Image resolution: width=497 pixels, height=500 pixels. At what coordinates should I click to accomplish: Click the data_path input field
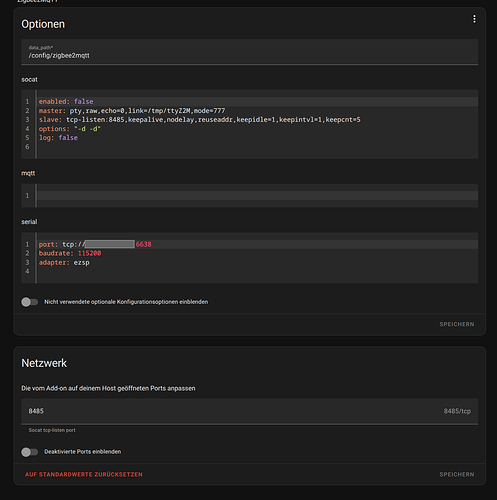tap(249, 52)
